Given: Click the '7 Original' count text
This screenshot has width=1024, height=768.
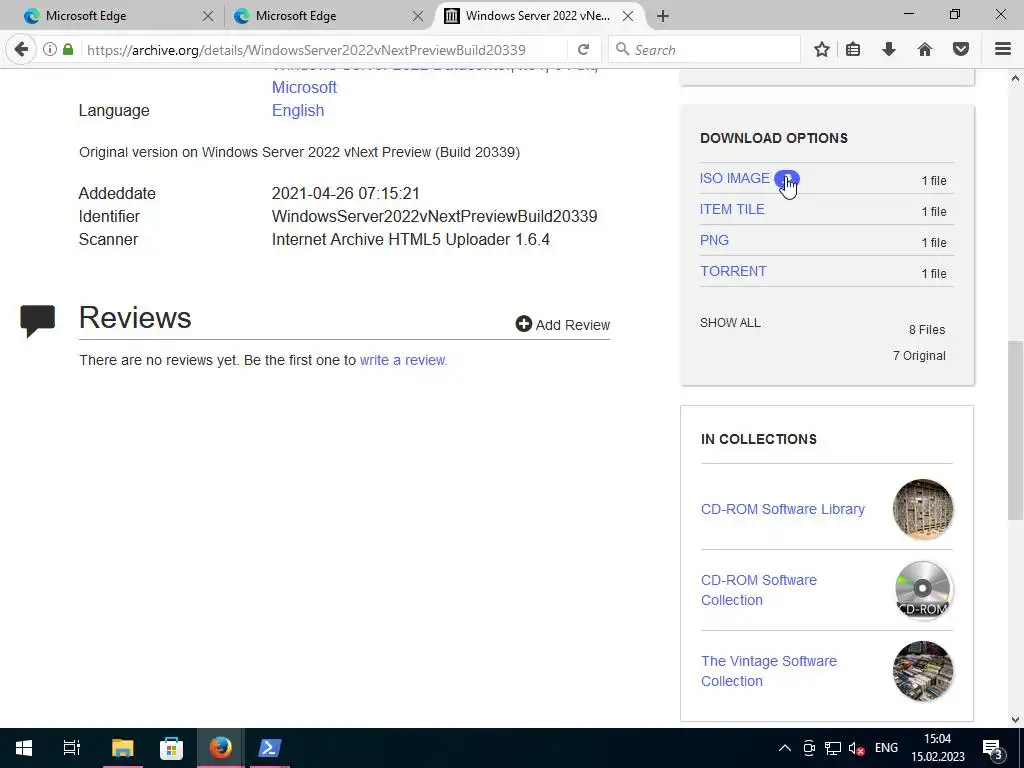Looking at the screenshot, I should [919, 356].
